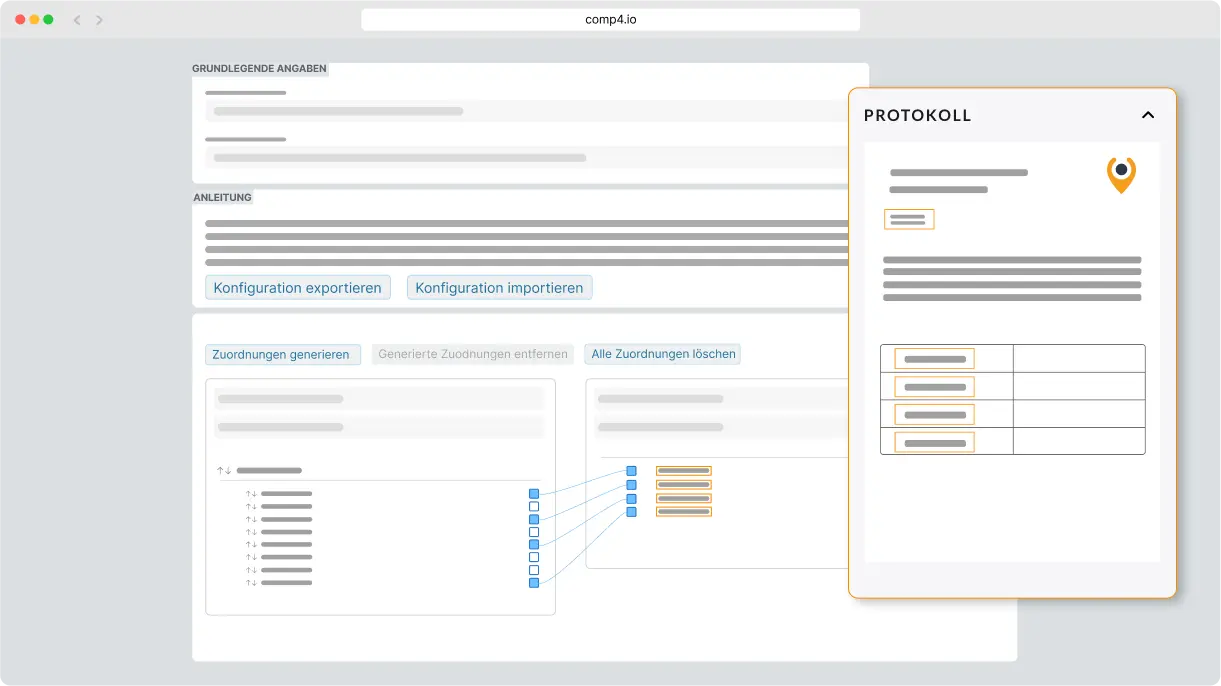Click the sort arrows on the last source row
The height and width of the screenshot is (686, 1221).
pyautogui.click(x=251, y=582)
